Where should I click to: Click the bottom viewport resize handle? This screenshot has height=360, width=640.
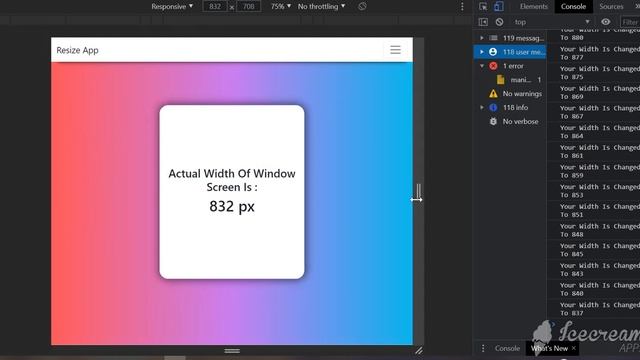[232, 351]
